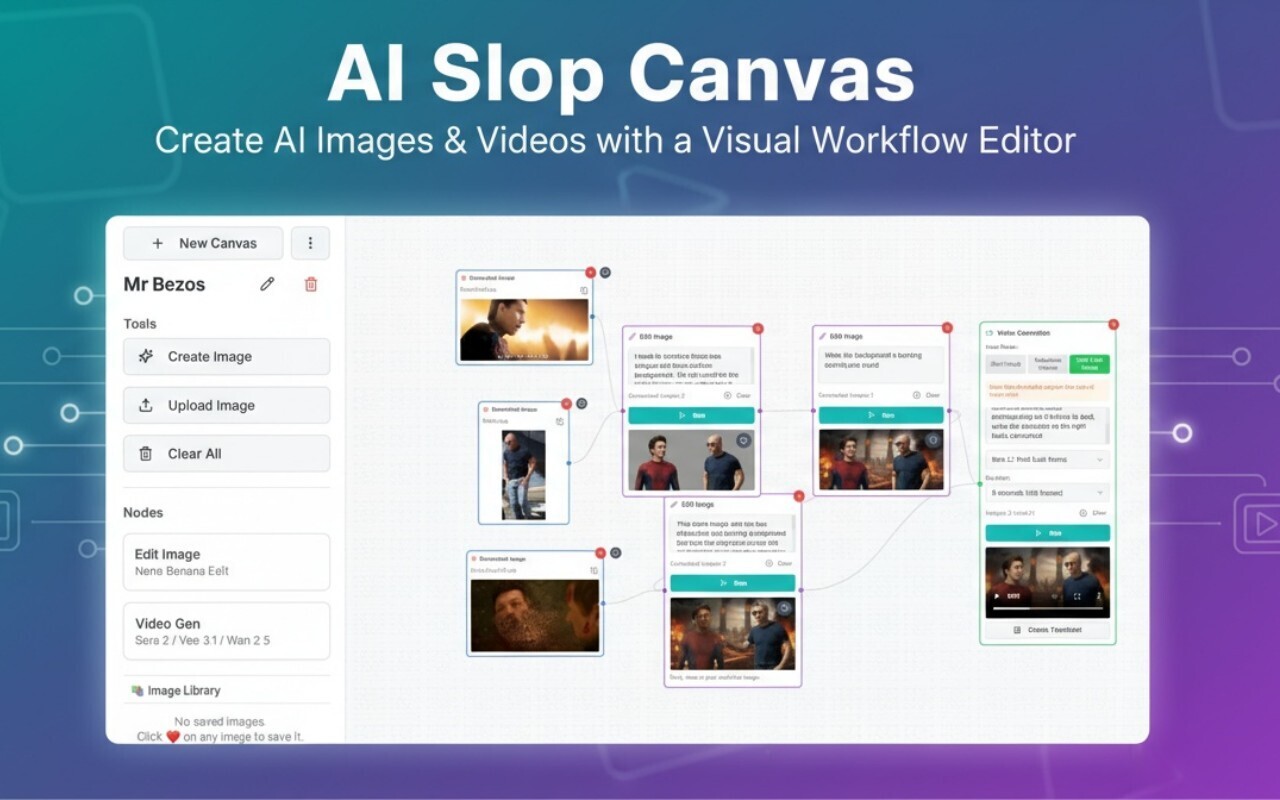Click the settings gear next to Clear in Video Generation
This screenshot has height=800, width=1280.
pos(1081,510)
